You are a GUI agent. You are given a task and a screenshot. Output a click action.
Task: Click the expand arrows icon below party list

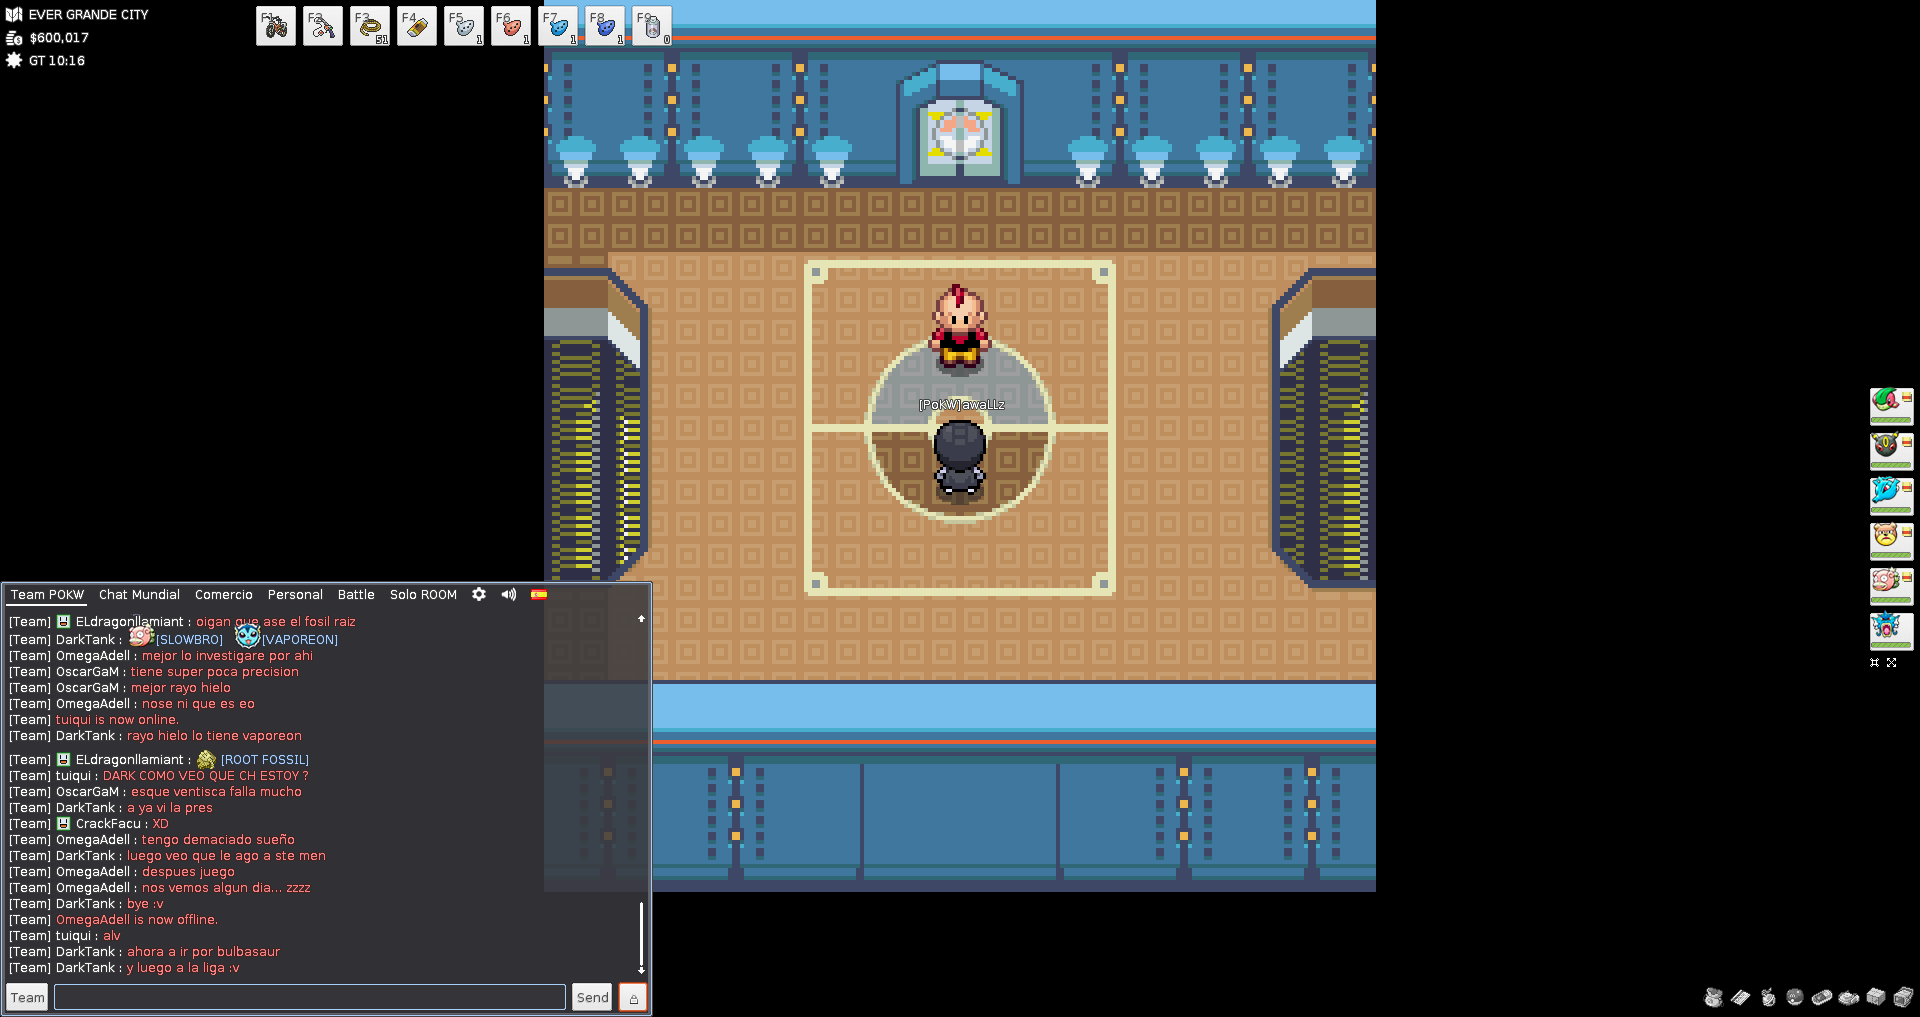[1892, 663]
